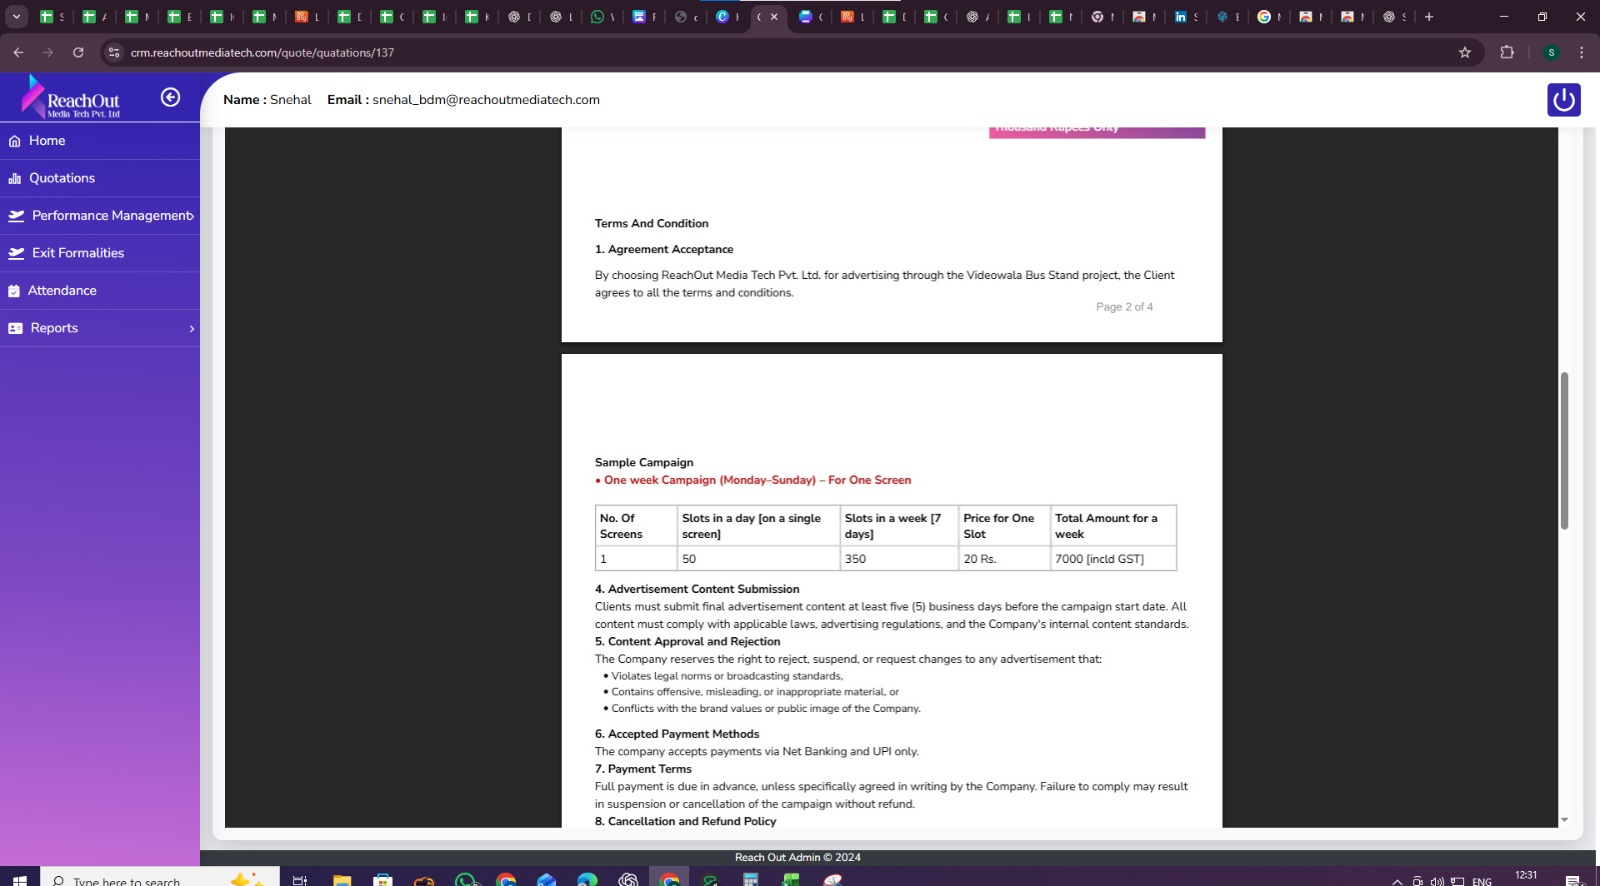
Task: Reload the page with the refresh icon
Action: coord(78,52)
